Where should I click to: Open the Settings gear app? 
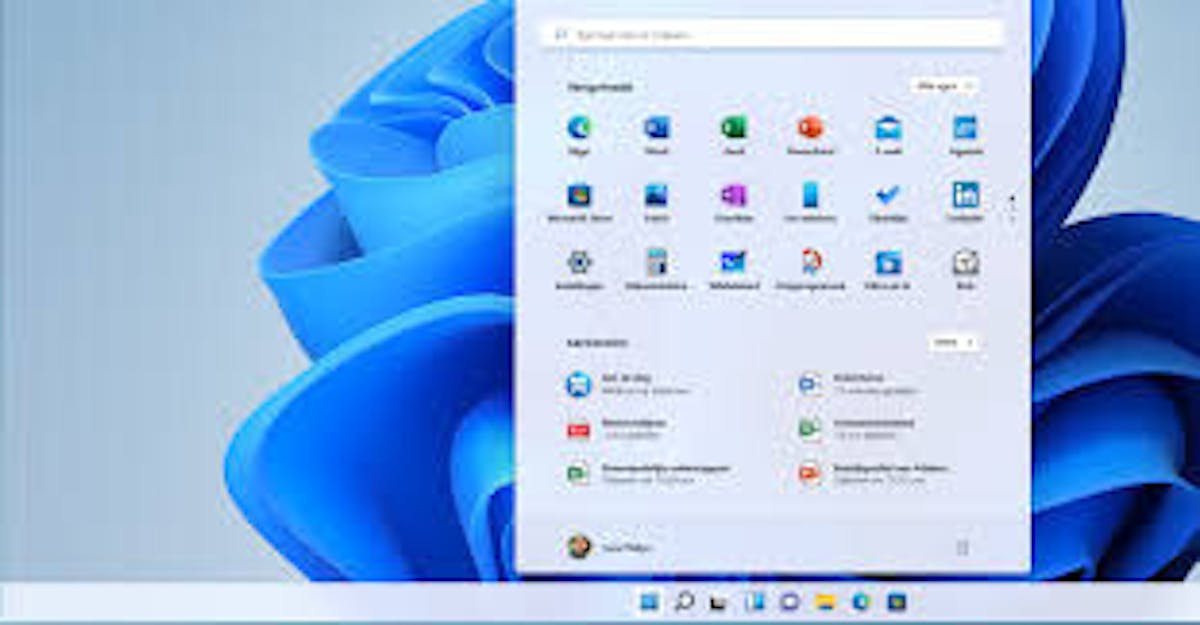click(x=579, y=262)
